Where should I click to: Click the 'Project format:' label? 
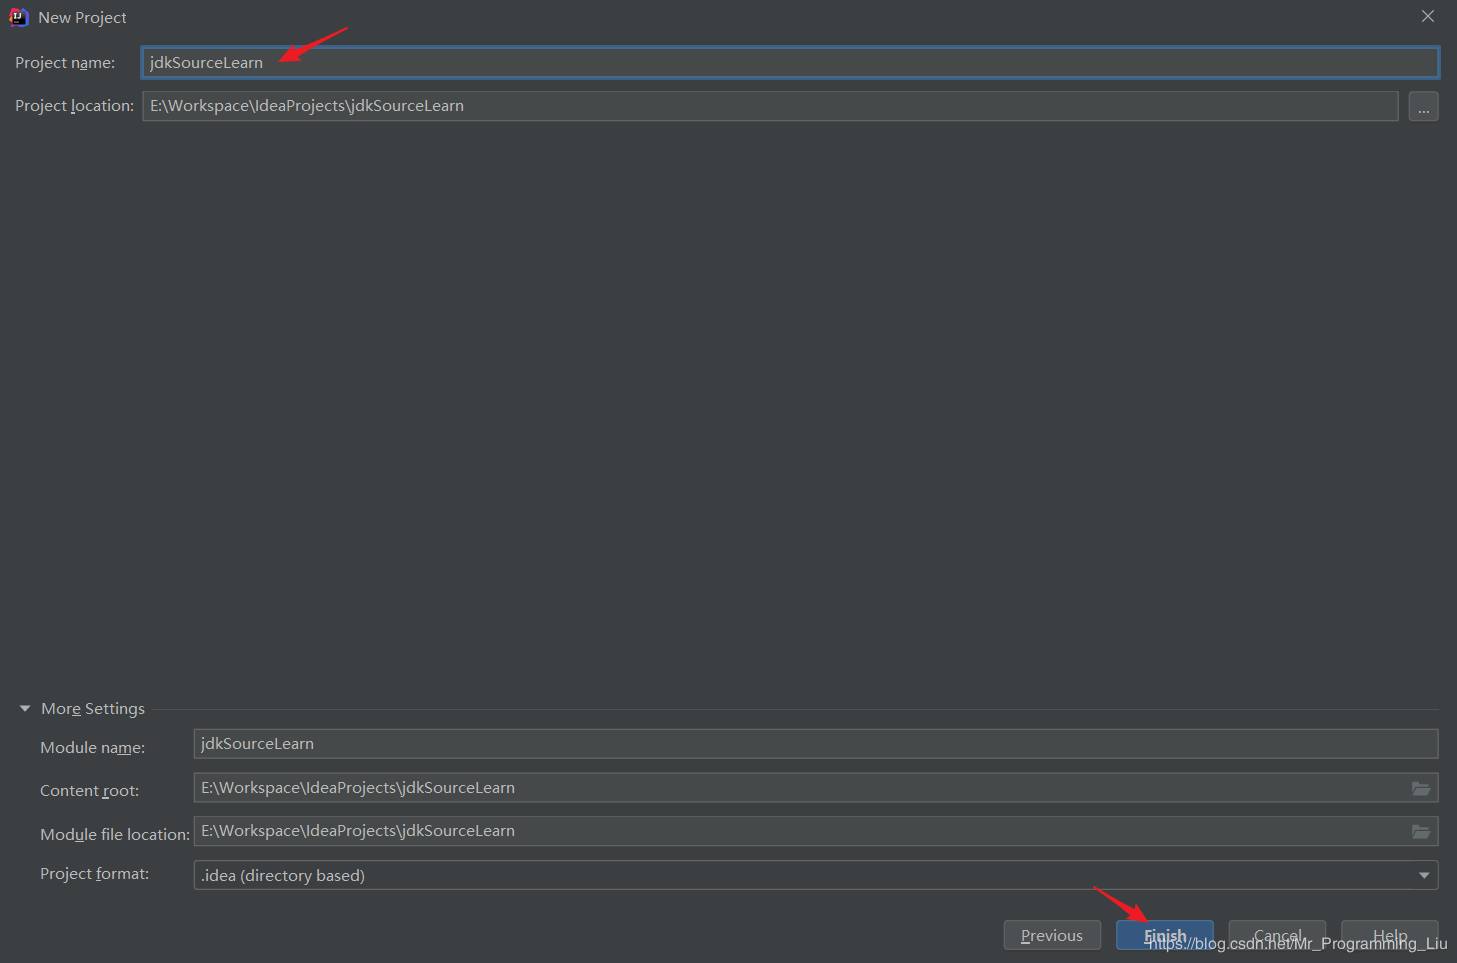(x=94, y=874)
